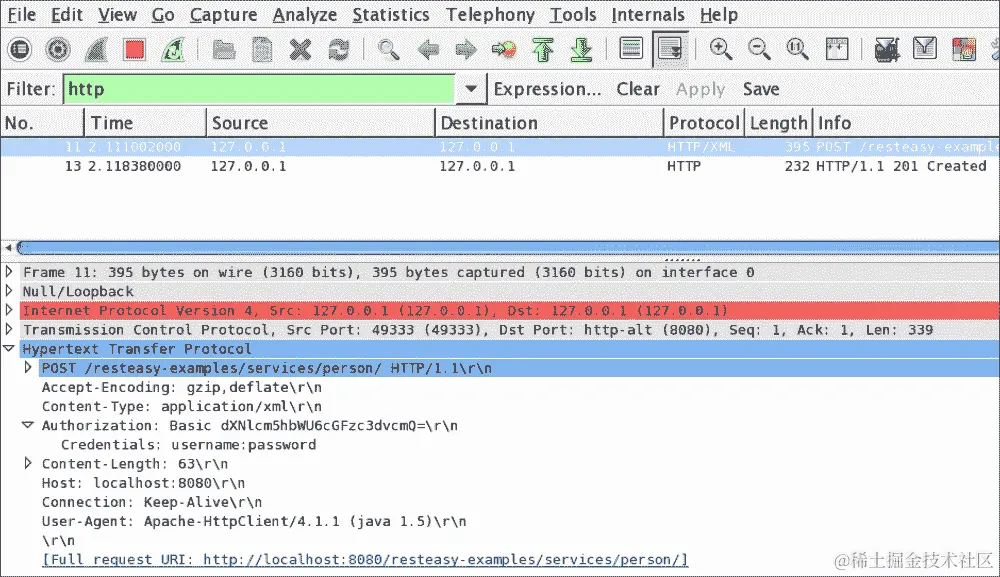The image size is (1000, 577).
Task: Zoom out on packet text
Action: tap(759, 49)
